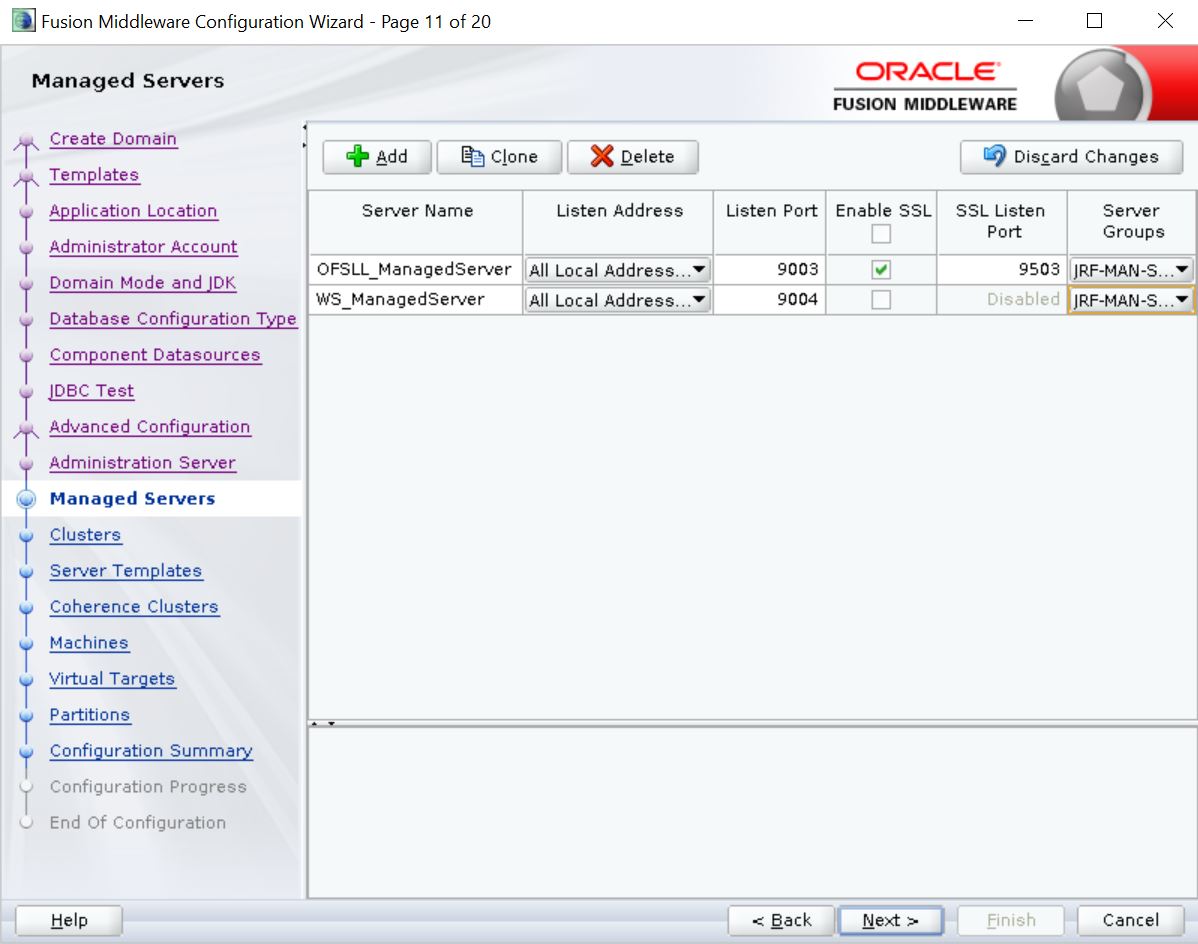Open Server Groups dropdown for OFSLL_ManagedServer
Viewport: 1198px width, 944px height.
click(1131, 270)
